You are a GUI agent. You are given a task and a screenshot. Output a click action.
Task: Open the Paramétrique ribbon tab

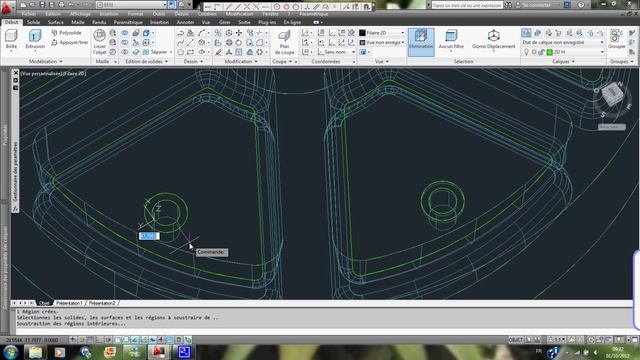coord(128,22)
